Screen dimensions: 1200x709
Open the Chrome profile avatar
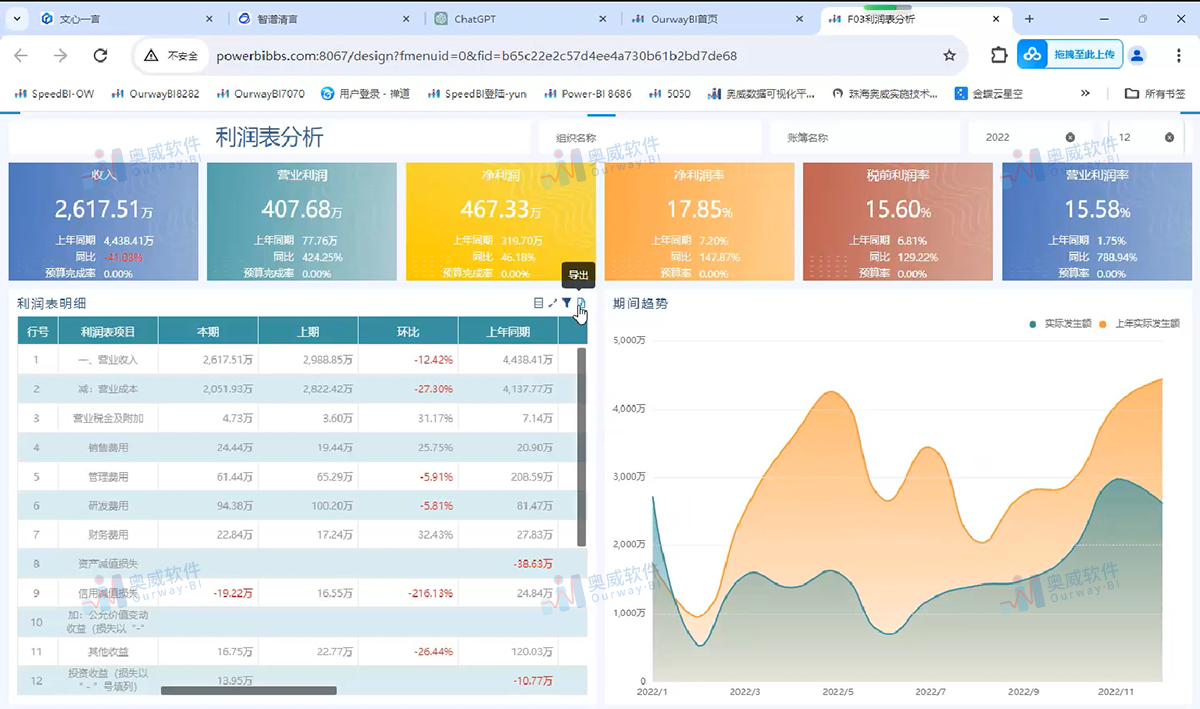point(1137,56)
